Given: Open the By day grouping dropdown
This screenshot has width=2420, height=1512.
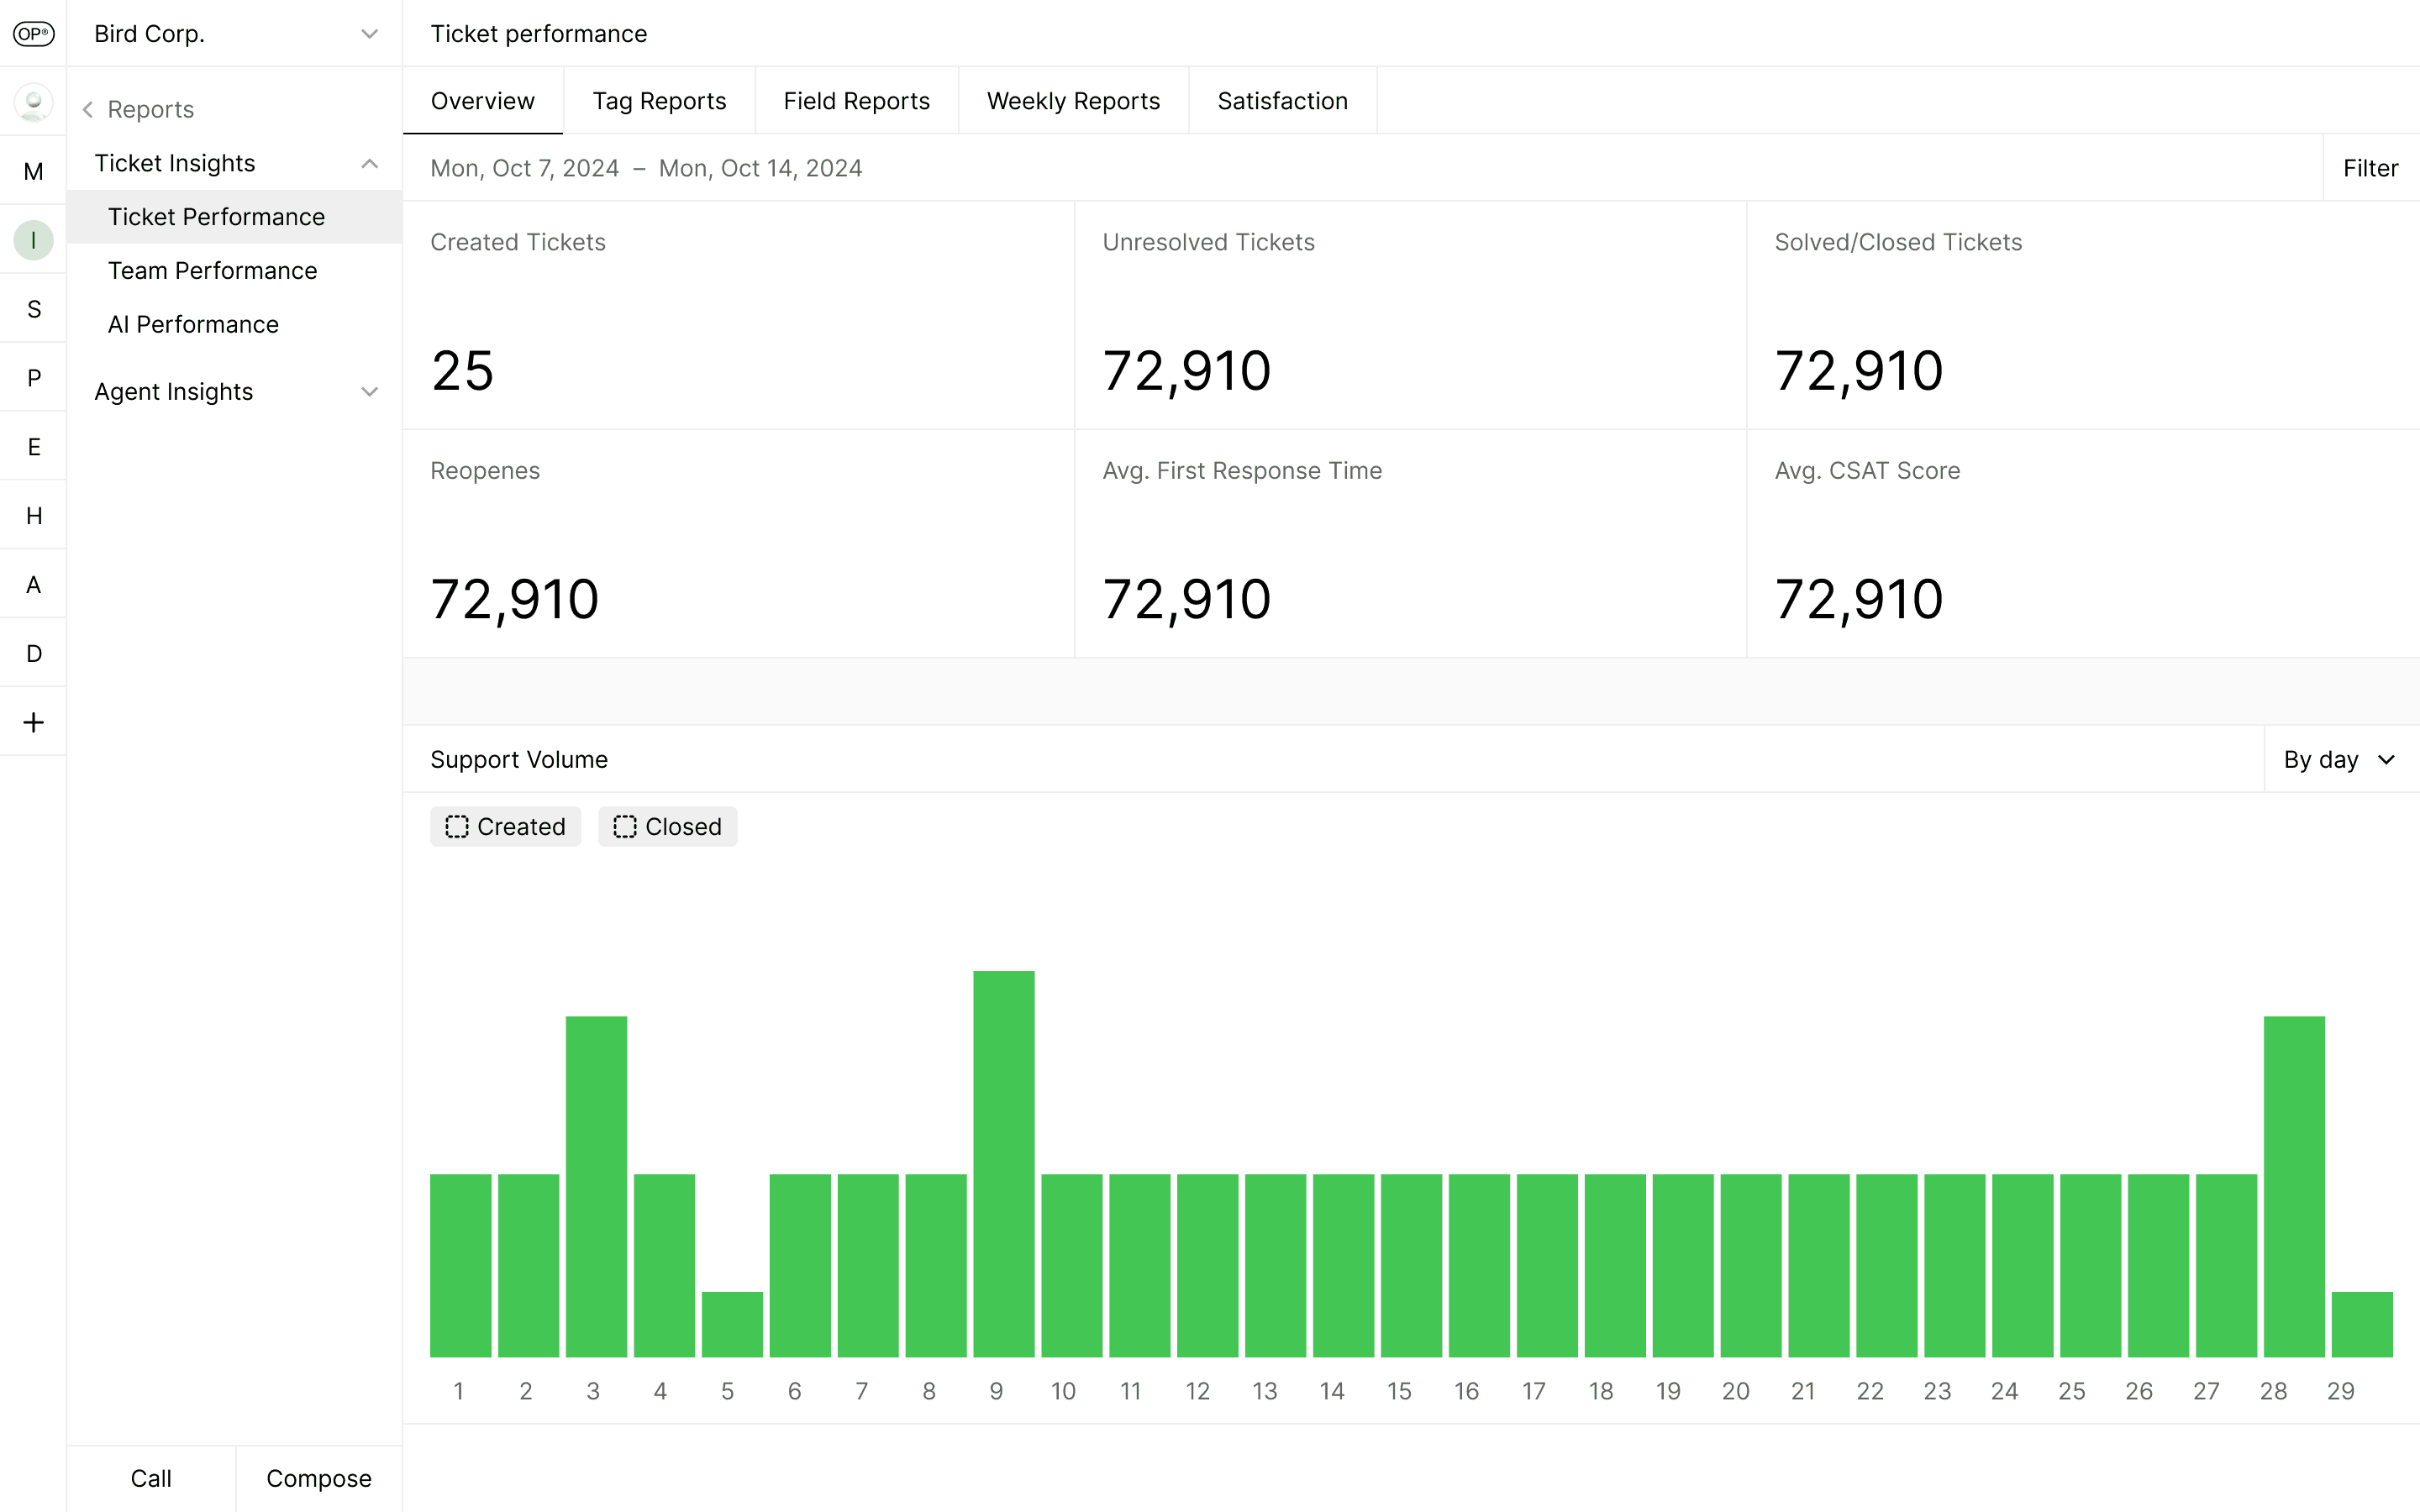Looking at the screenshot, I should point(2336,759).
